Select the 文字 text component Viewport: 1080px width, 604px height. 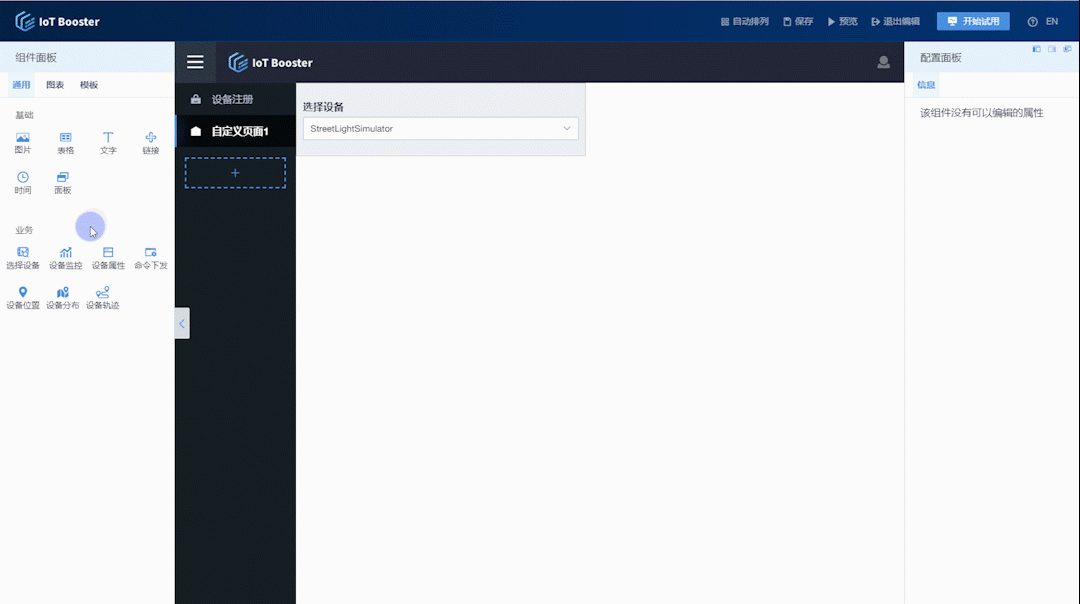[x=108, y=143]
